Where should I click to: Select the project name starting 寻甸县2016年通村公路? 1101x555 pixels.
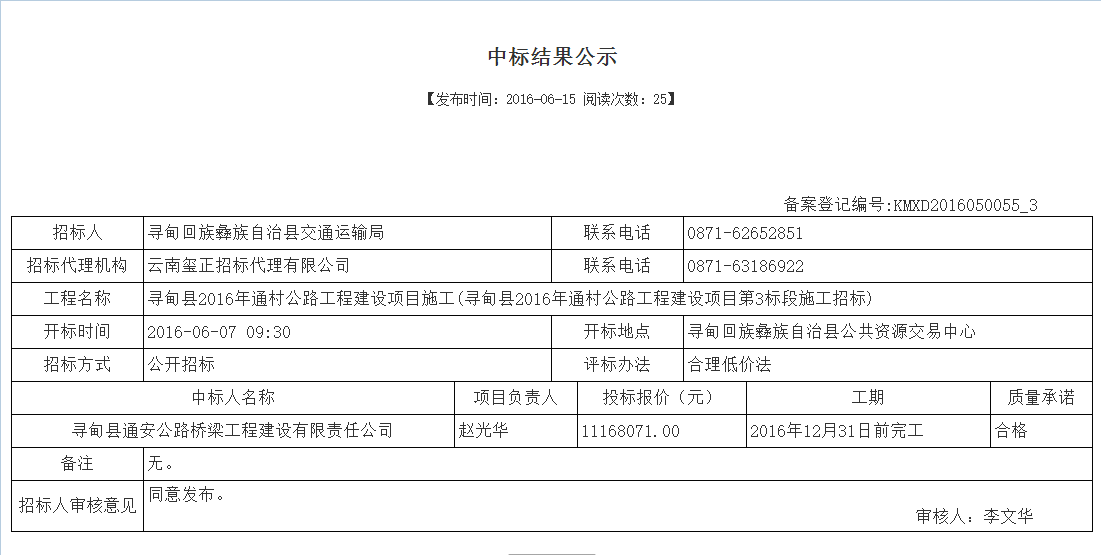point(510,299)
